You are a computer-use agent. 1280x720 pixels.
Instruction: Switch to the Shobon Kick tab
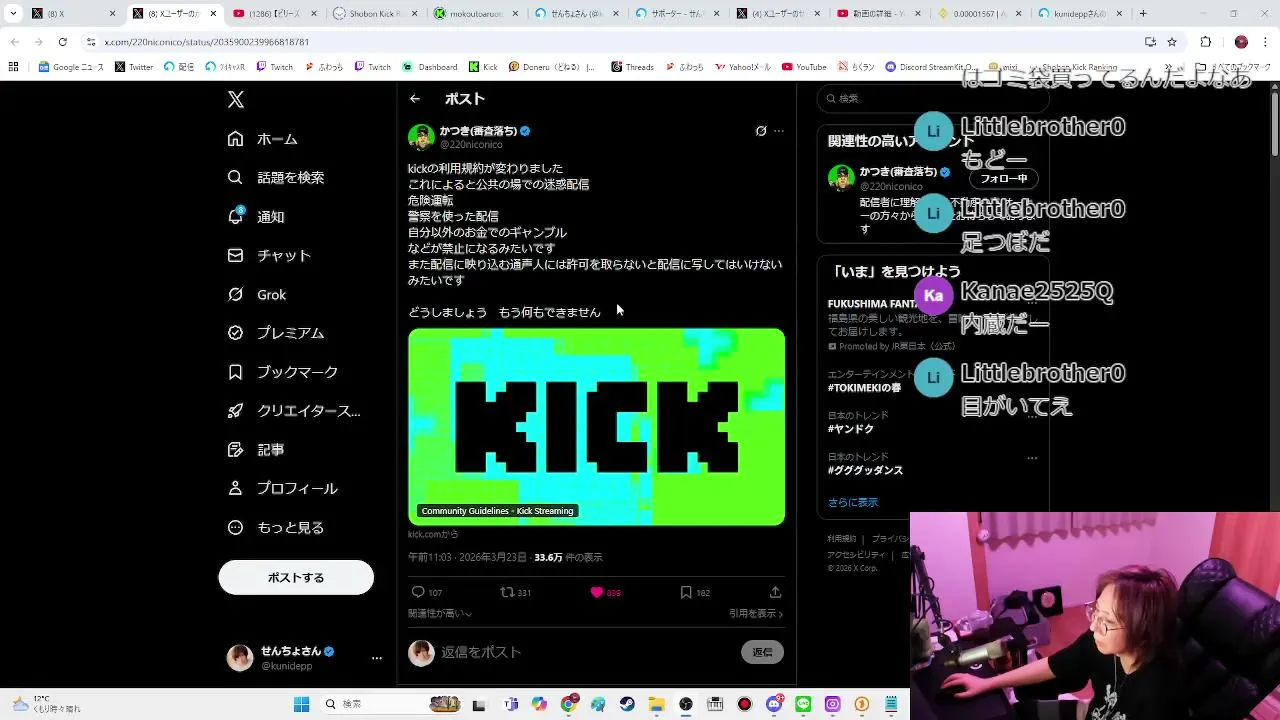(373, 14)
